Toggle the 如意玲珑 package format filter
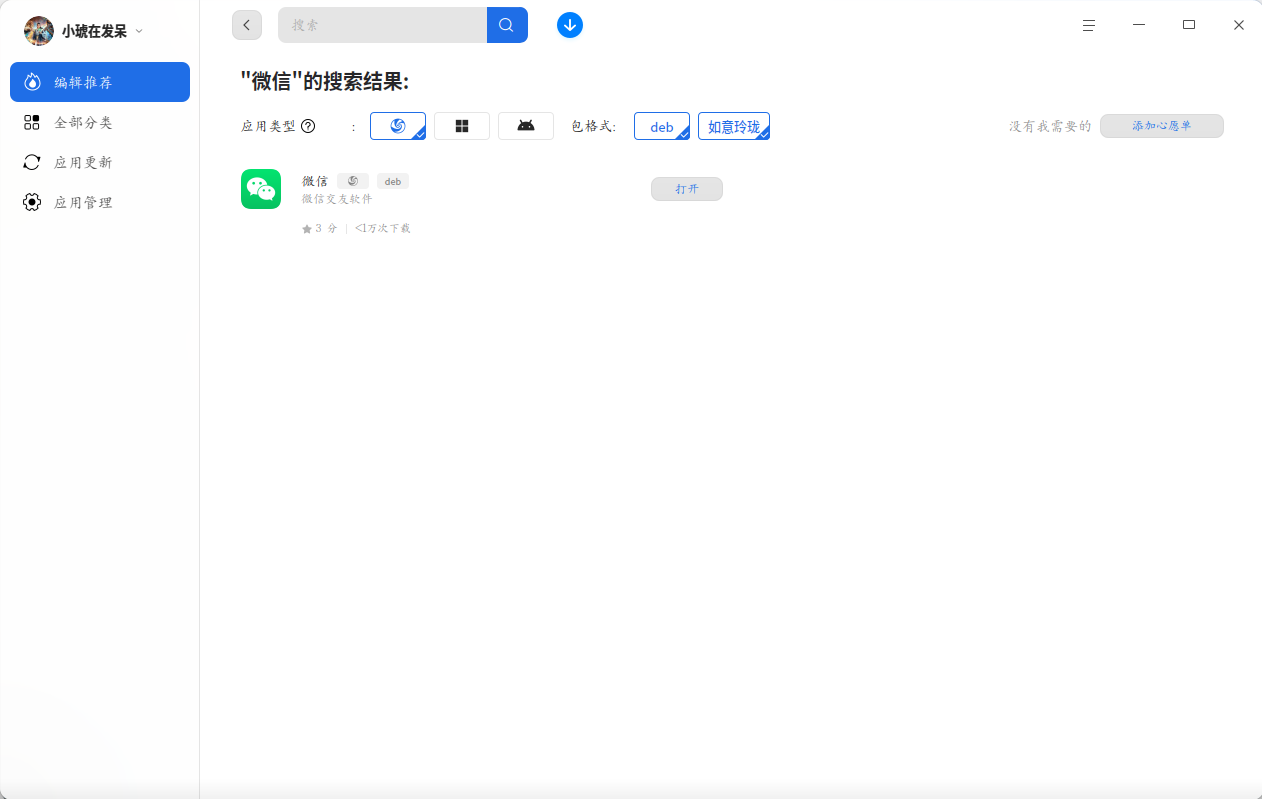The height and width of the screenshot is (799, 1262). (x=734, y=126)
